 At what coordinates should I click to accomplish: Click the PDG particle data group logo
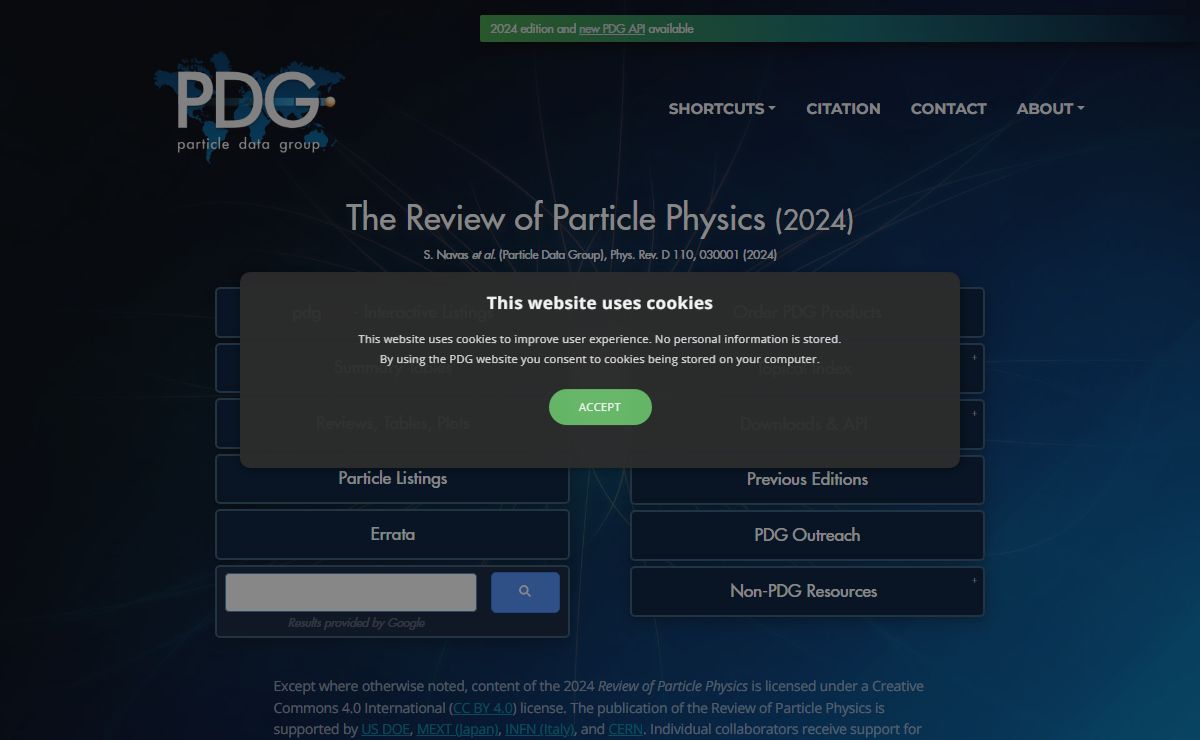250,108
